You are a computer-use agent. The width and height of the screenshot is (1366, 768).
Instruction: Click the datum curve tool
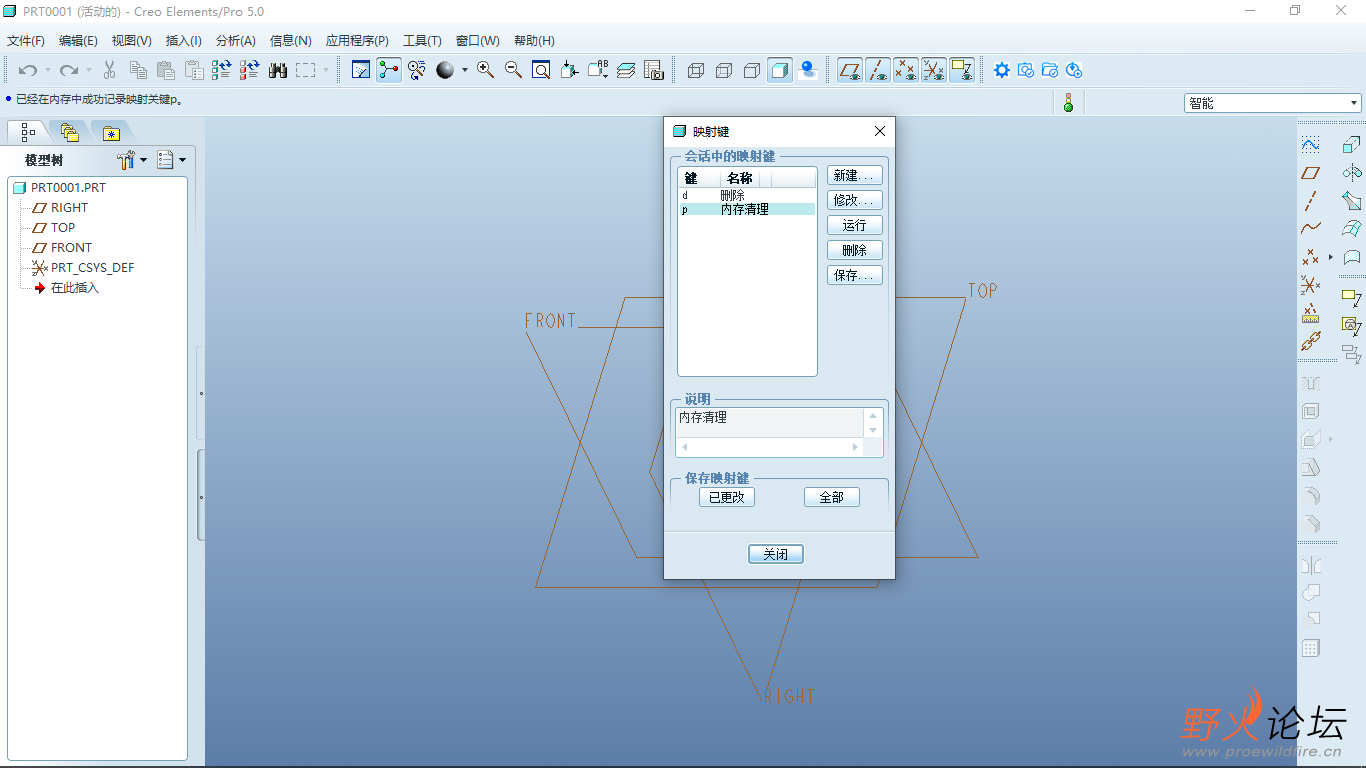1311,229
